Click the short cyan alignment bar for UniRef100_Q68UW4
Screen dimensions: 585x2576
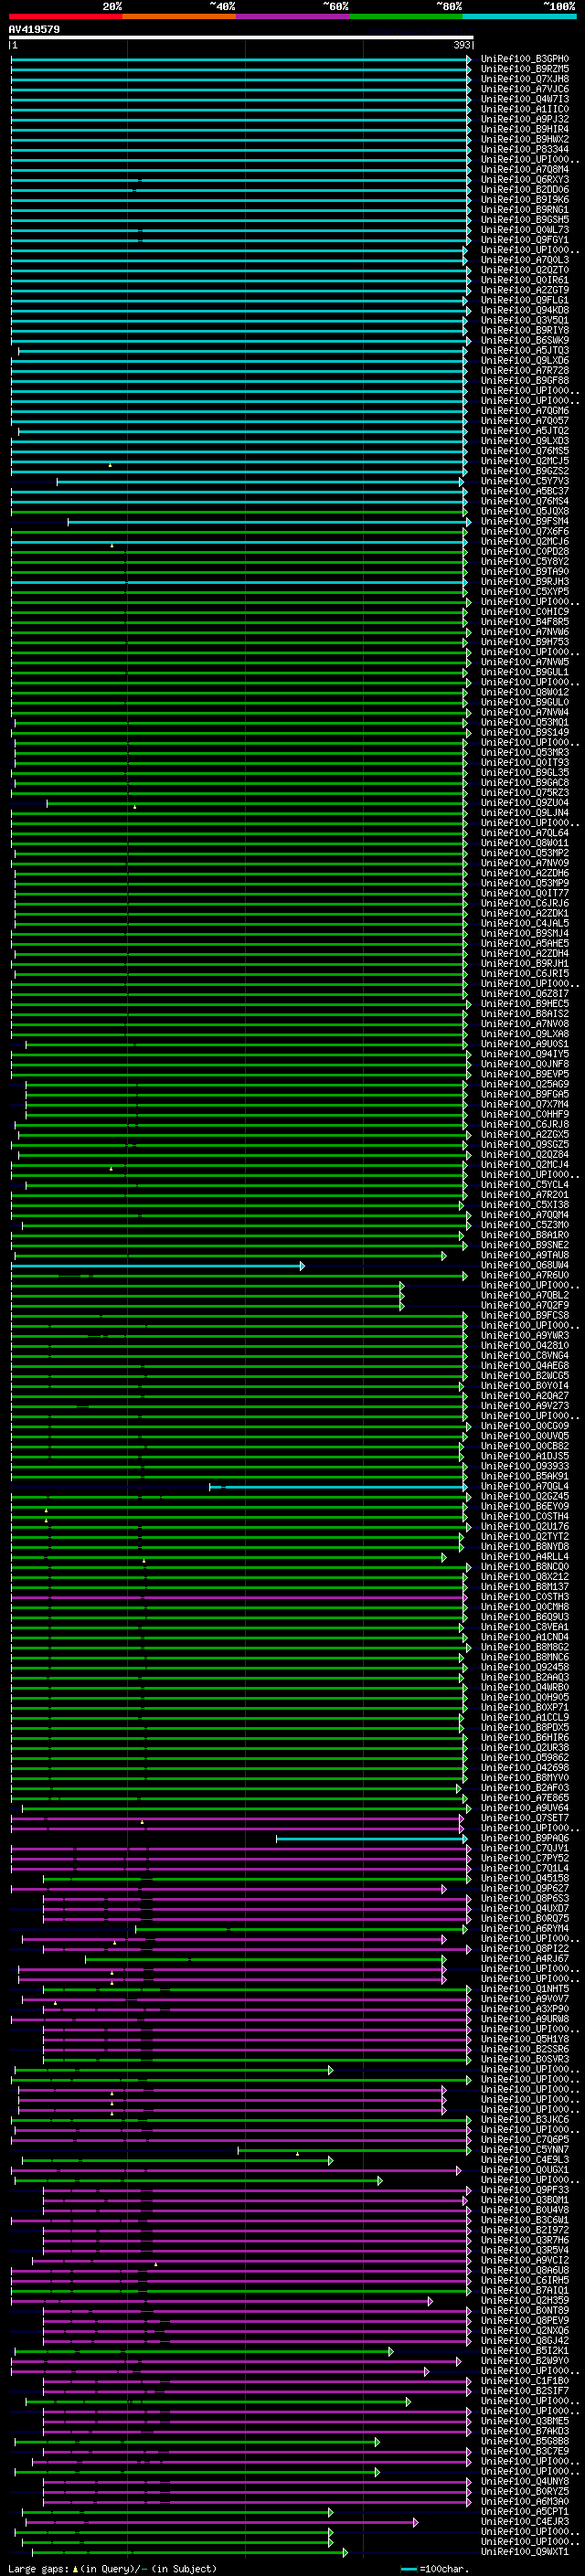click(157, 1266)
